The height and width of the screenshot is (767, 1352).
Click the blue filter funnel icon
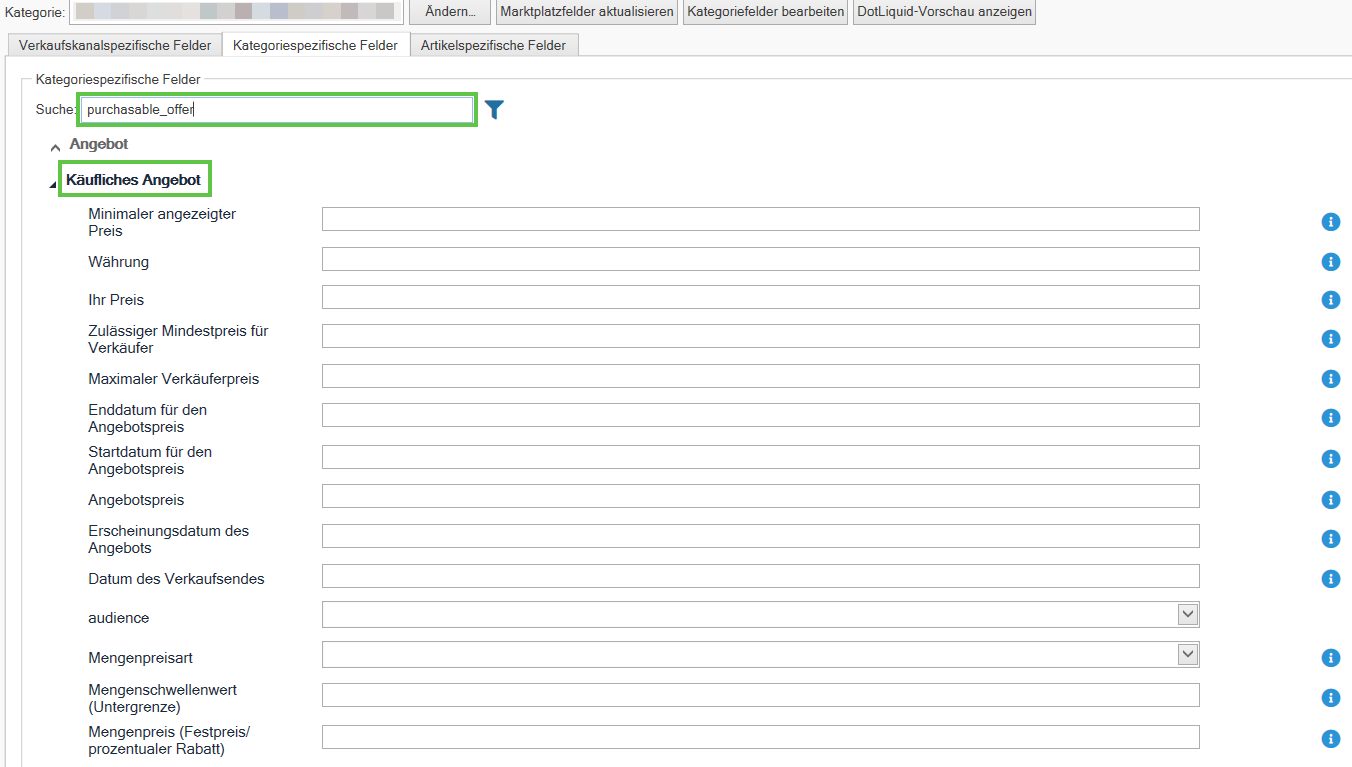(494, 109)
